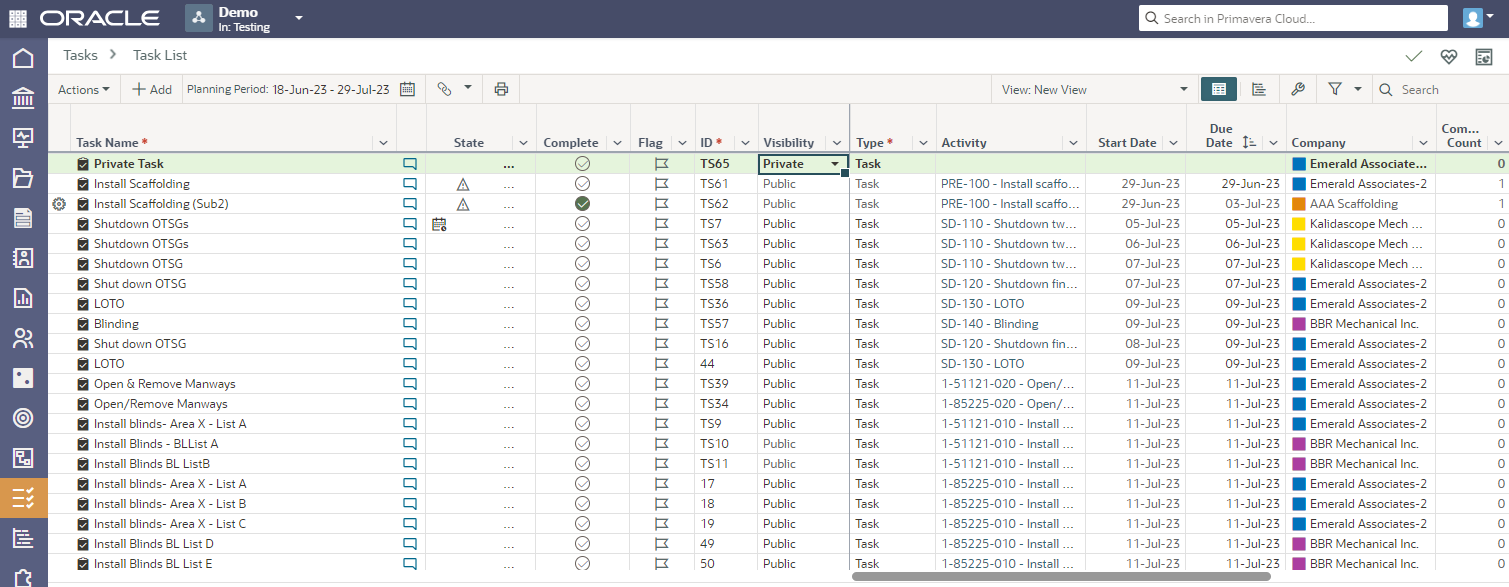
Task: Switch to Gantt chart view icon
Action: click(x=1258, y=89)
